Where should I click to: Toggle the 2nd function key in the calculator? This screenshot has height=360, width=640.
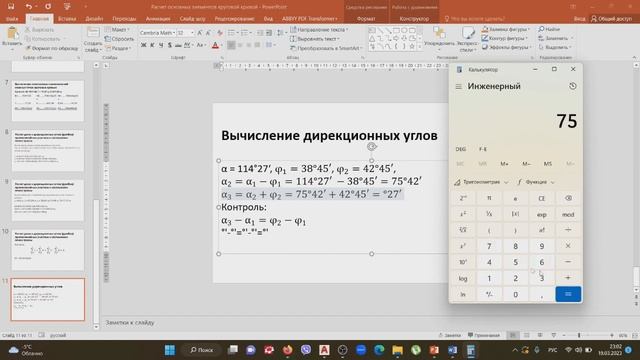coord(463,198)
